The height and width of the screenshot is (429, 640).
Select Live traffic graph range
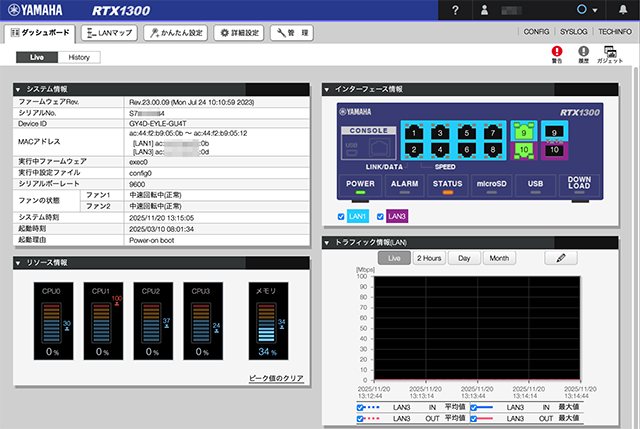[x=394, y=258]
